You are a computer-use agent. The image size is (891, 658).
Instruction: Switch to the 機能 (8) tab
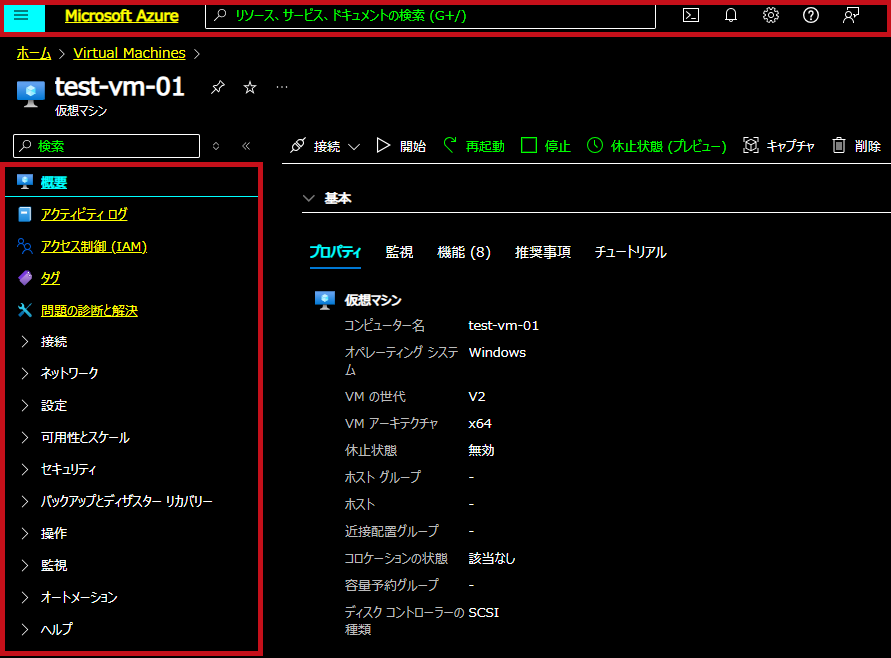click(464, 252)
